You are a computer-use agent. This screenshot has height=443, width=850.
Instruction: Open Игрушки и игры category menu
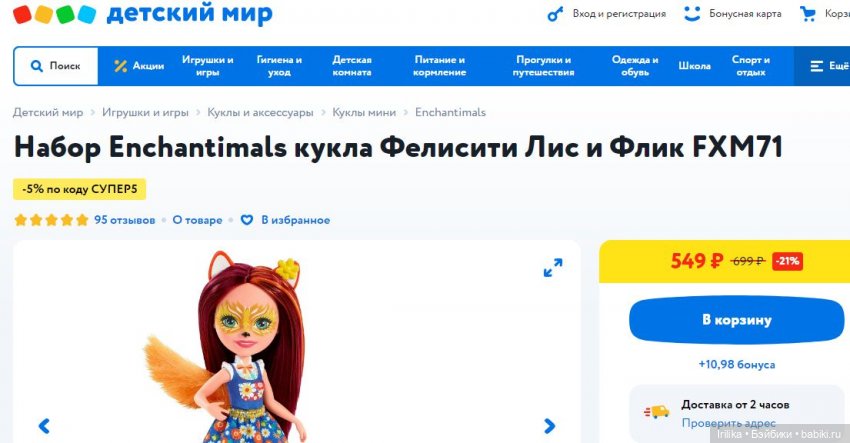[208, 66]
